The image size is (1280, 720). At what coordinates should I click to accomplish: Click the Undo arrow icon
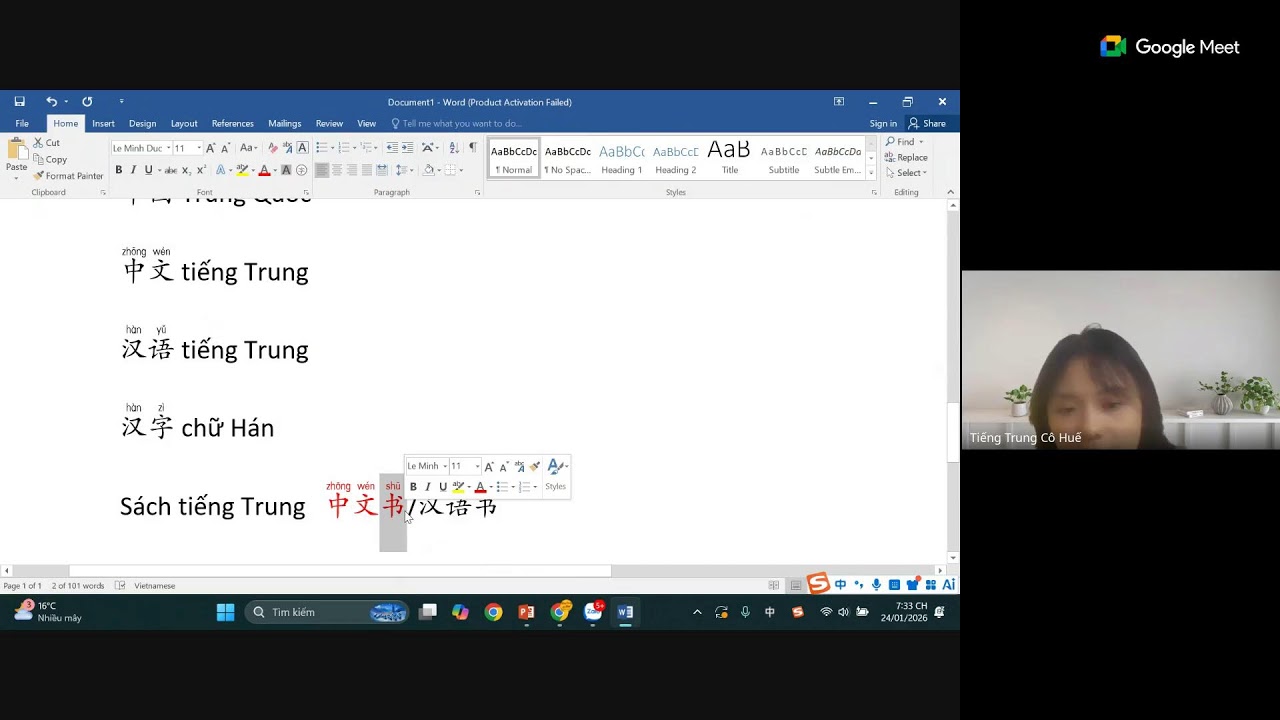point(51,101)
